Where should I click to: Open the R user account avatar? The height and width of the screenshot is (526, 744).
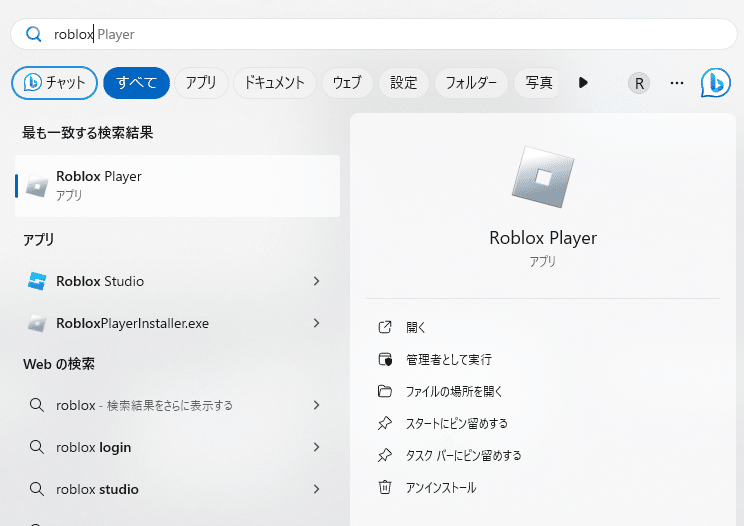pos(639,83)
